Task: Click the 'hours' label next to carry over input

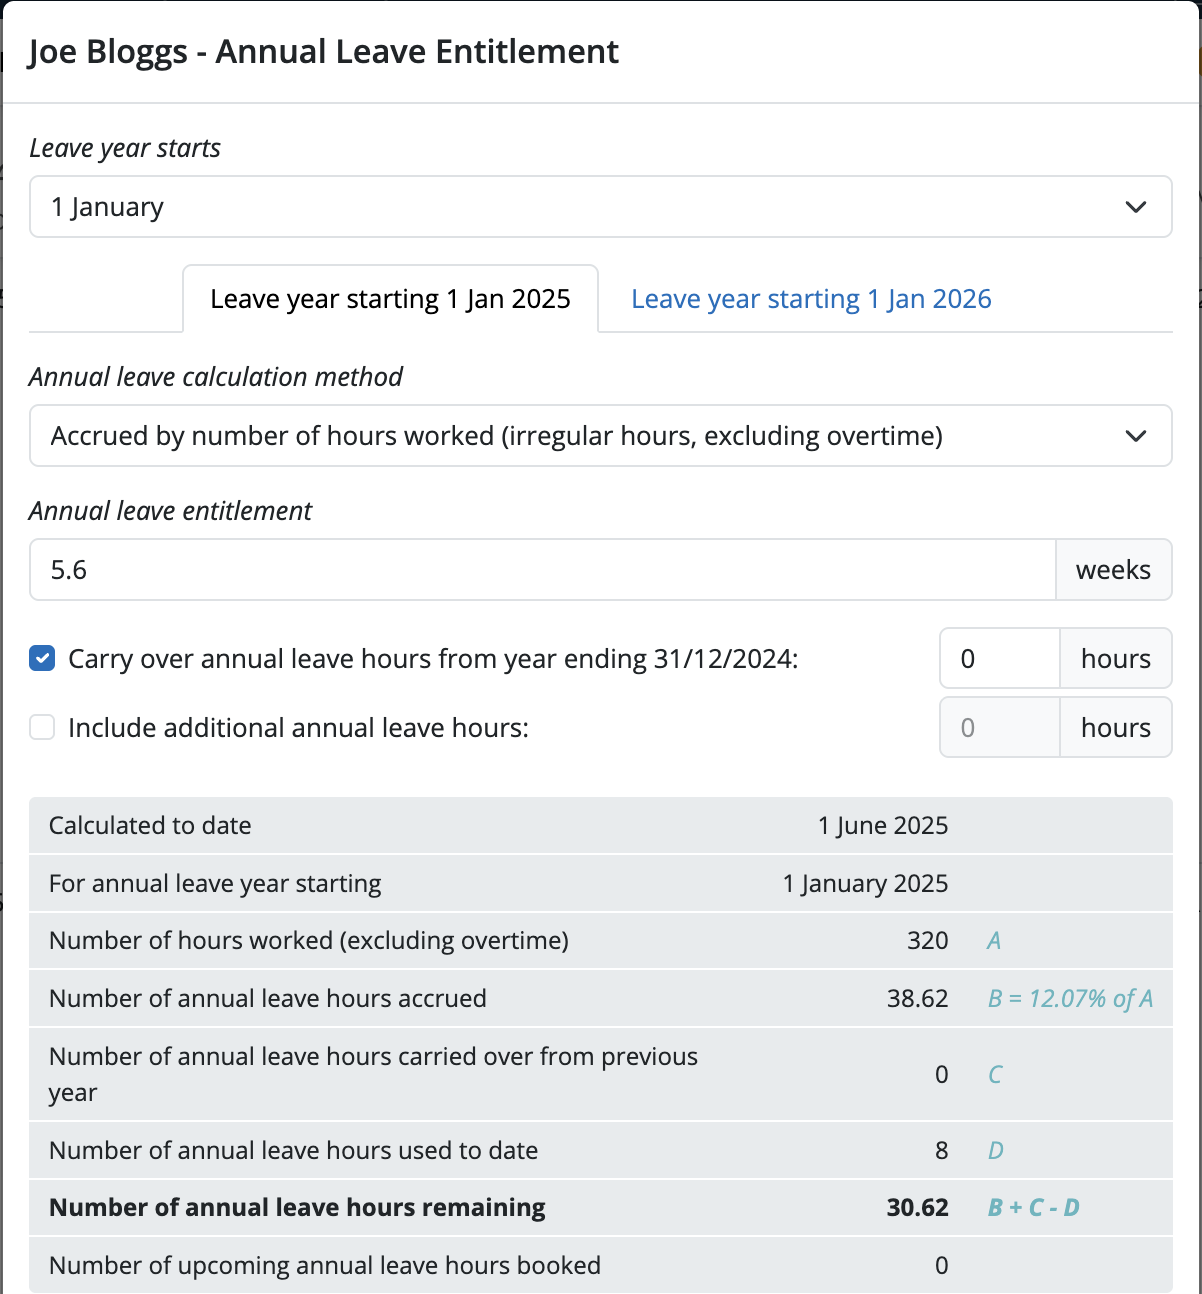Action: [x=1115, y=658]
